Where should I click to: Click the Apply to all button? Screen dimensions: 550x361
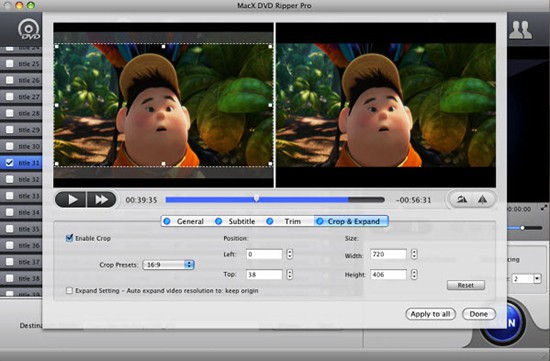pos(430,314)
